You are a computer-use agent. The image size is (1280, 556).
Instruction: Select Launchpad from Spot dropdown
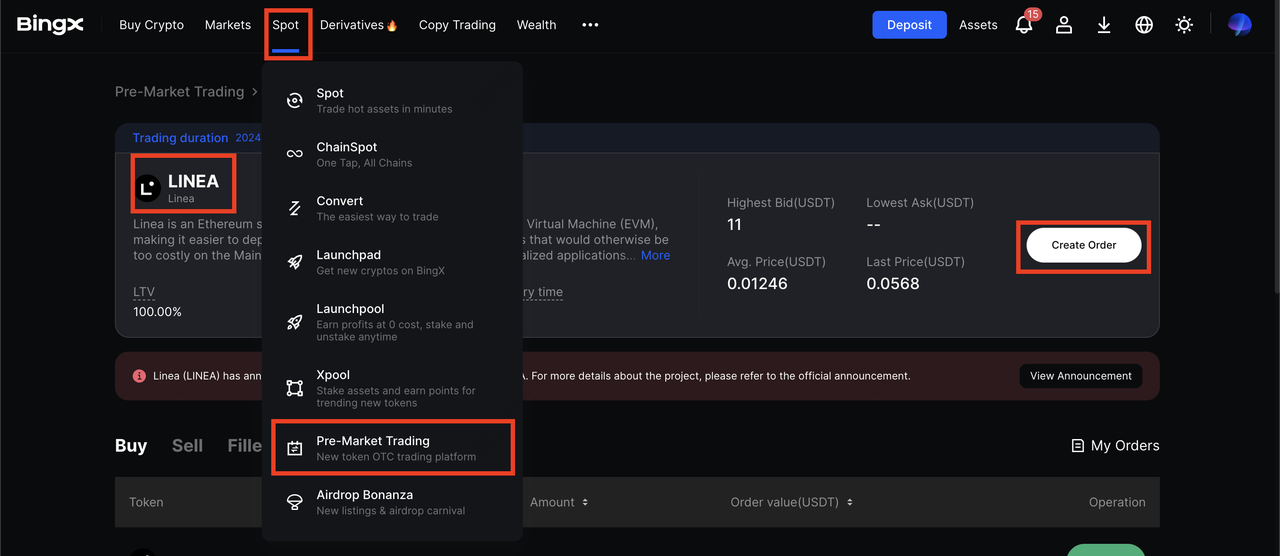[392, 262]
